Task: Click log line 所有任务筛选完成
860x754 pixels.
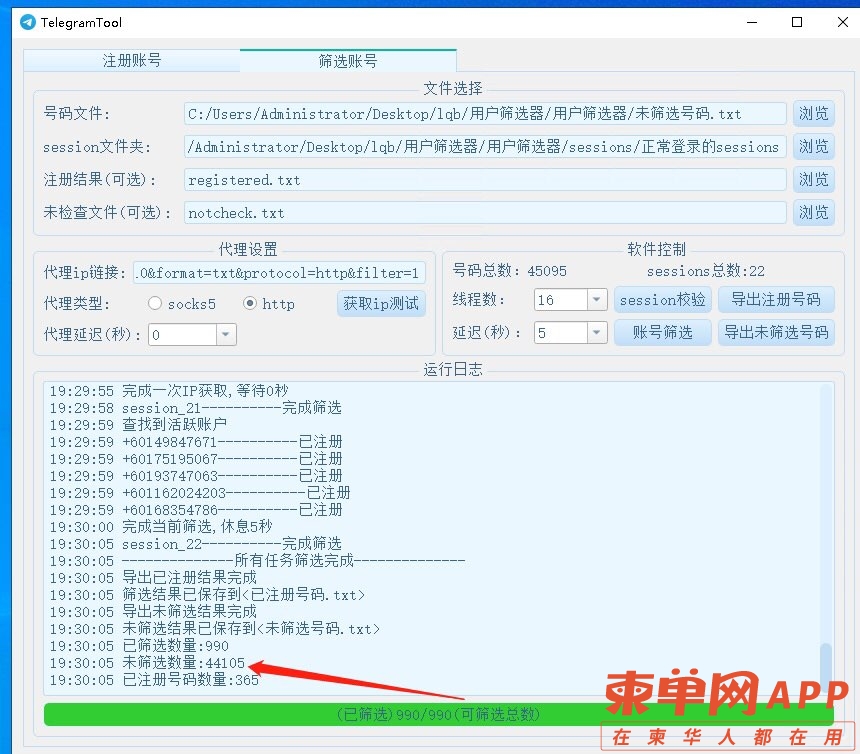Action: pos(257,561)
